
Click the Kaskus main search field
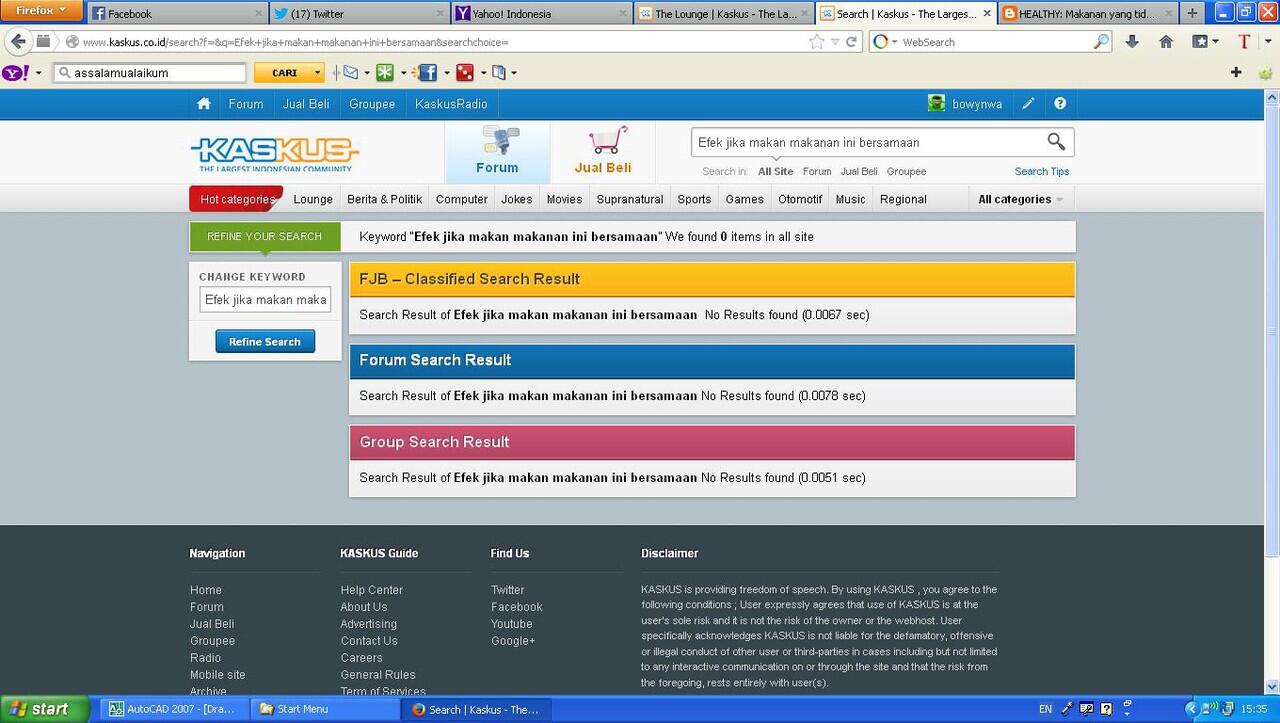(868, 142)
